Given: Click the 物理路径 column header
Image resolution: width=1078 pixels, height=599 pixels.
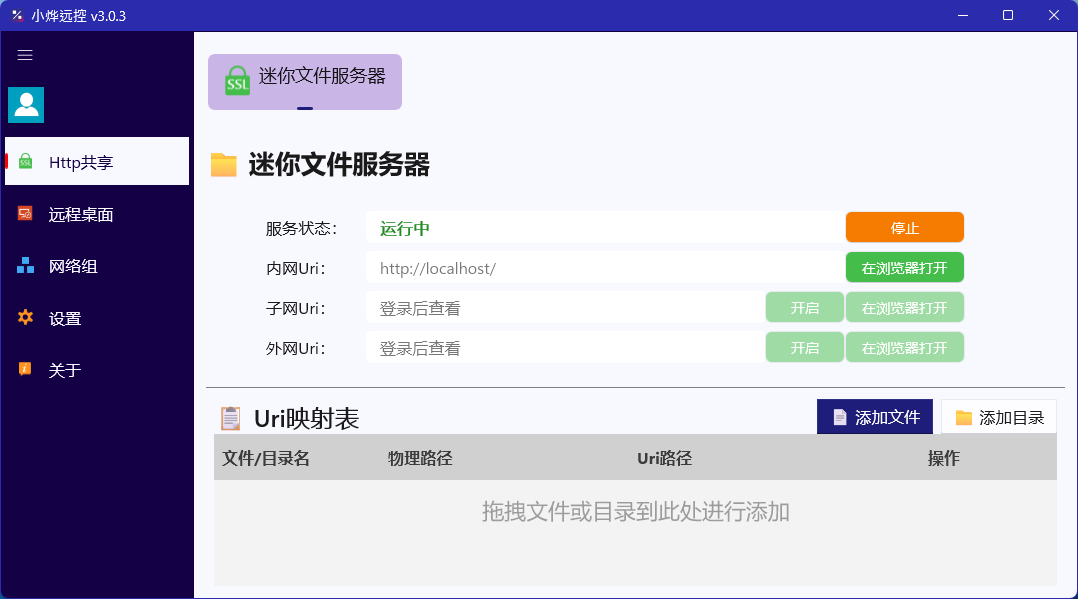Looking at the screenshot, I should coord(420,458).
